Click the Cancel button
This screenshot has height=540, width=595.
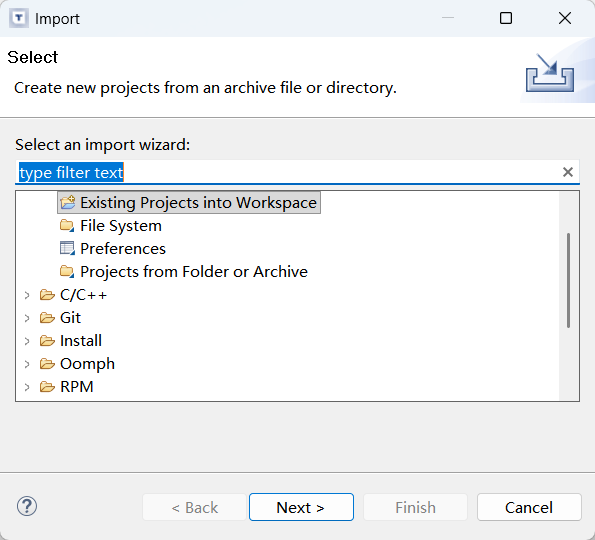529,507
